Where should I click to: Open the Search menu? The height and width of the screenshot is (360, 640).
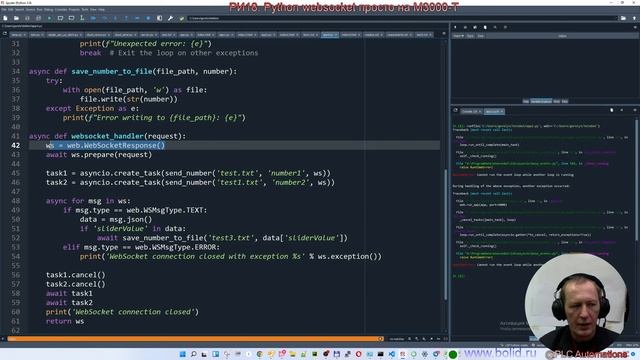pyautogui.click(x=19, y=9)
